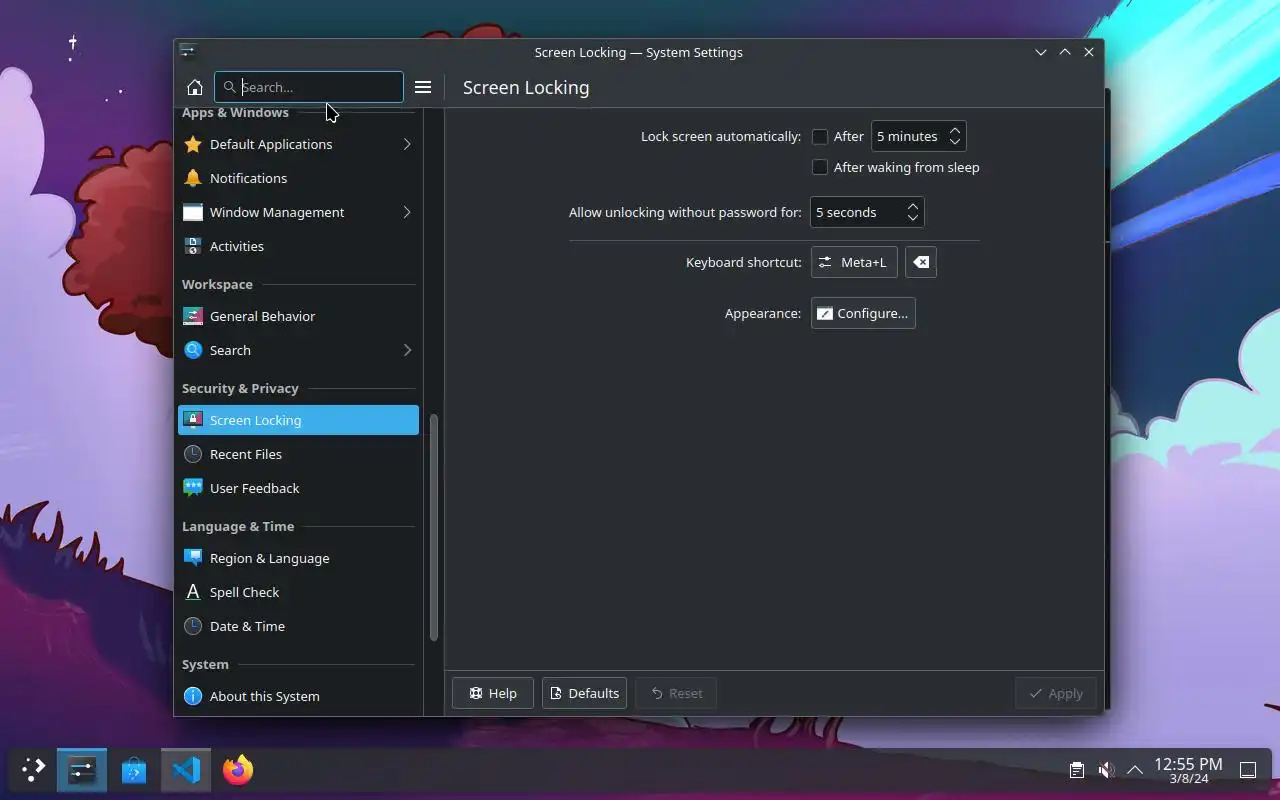Open the volume tray icon
The width and height of the screenshot is (1280, 800).
pos(1105,770)
